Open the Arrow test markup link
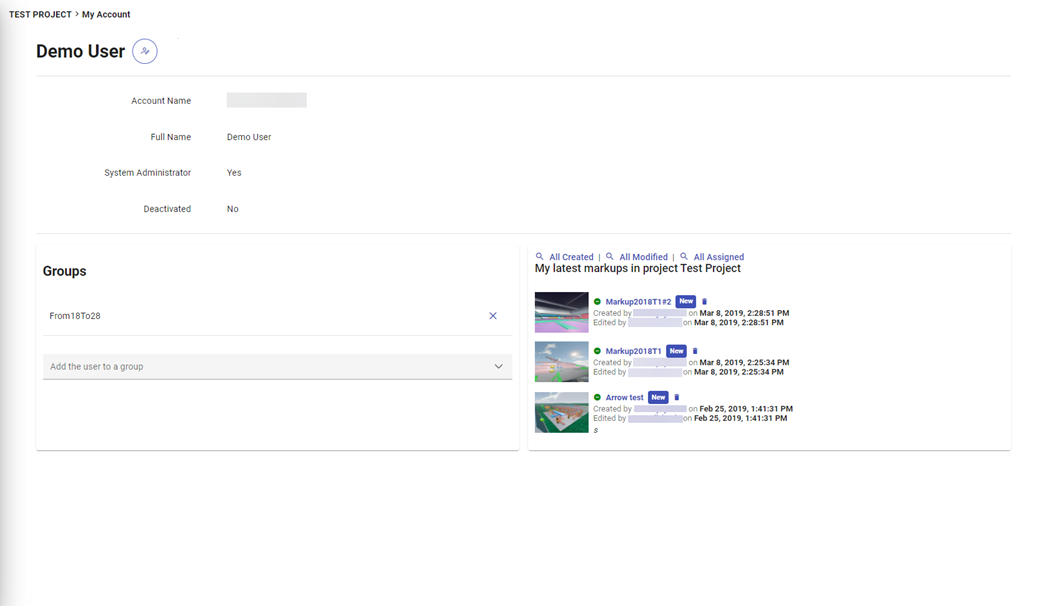 (624, 397)
